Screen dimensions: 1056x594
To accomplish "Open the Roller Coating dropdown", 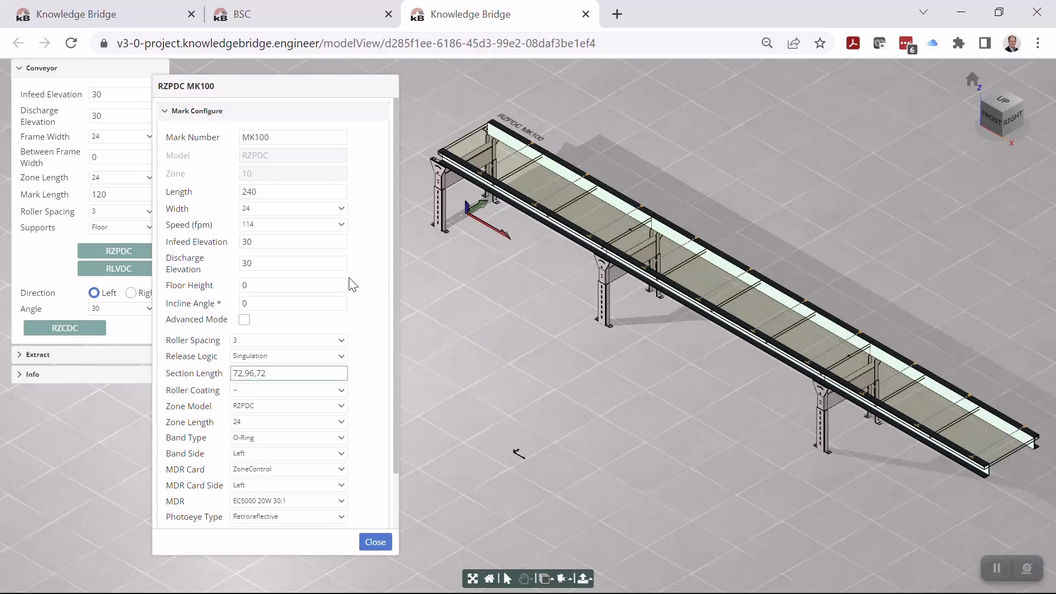I will 288,390.
